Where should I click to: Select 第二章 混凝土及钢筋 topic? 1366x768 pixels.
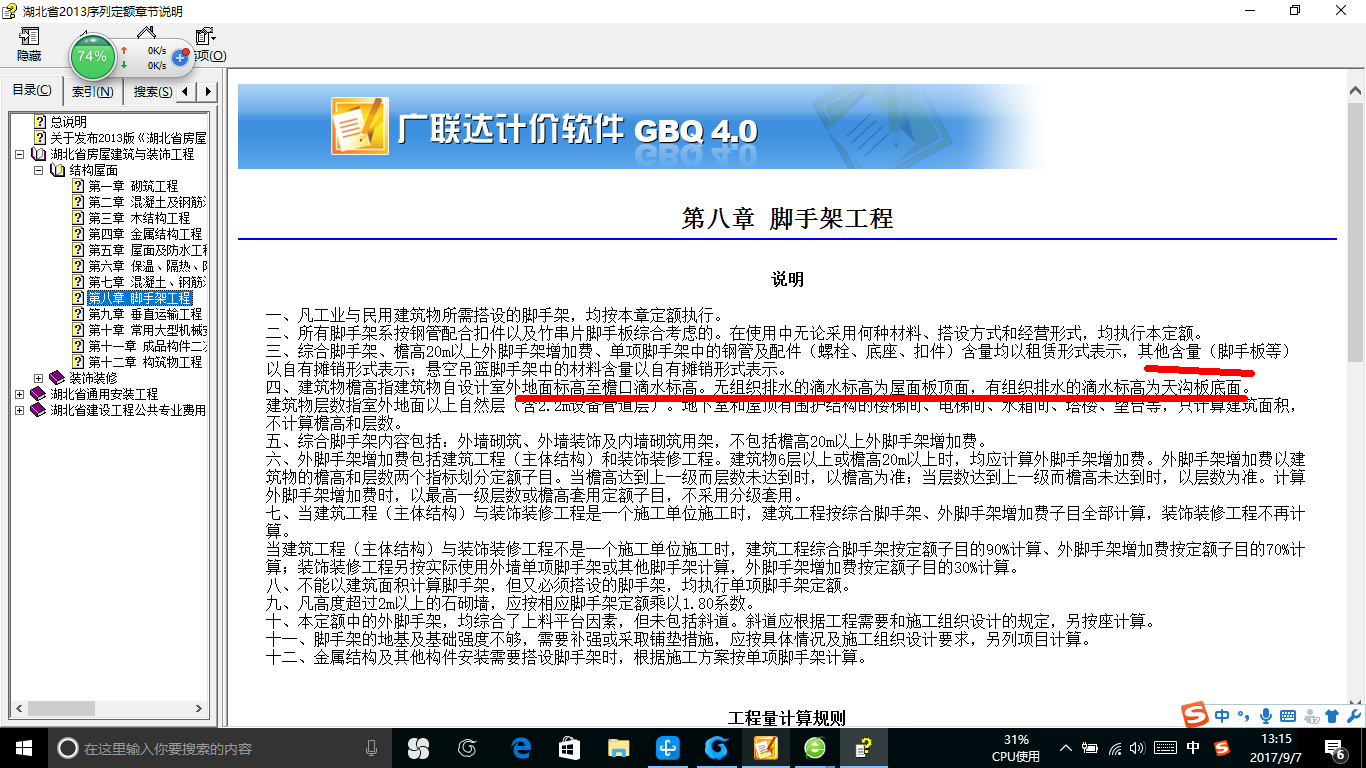click(x=147, y=202)
